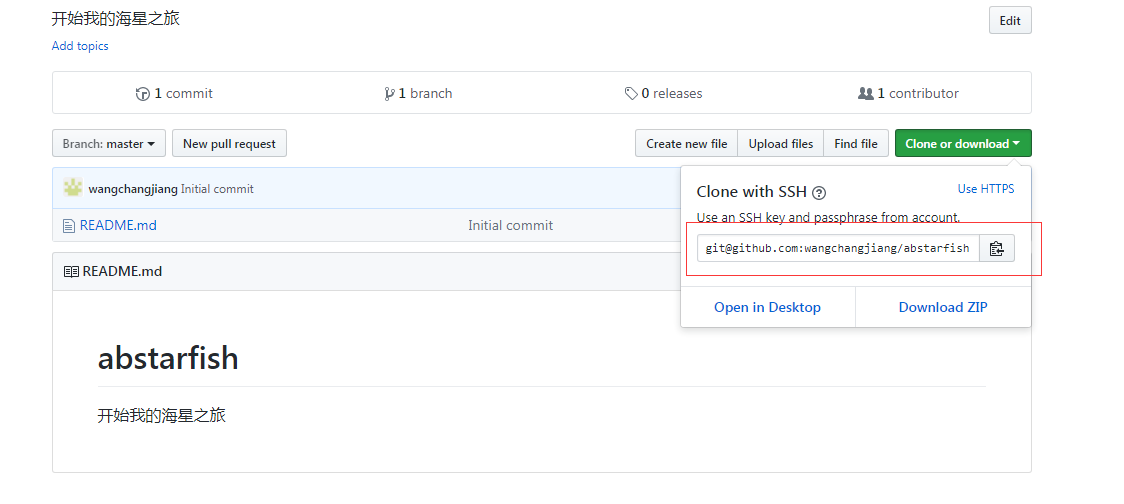The image size is (1124, 504).
Task: Select the git@github.com SSH URL field
Action: click(x=838, y=249)
